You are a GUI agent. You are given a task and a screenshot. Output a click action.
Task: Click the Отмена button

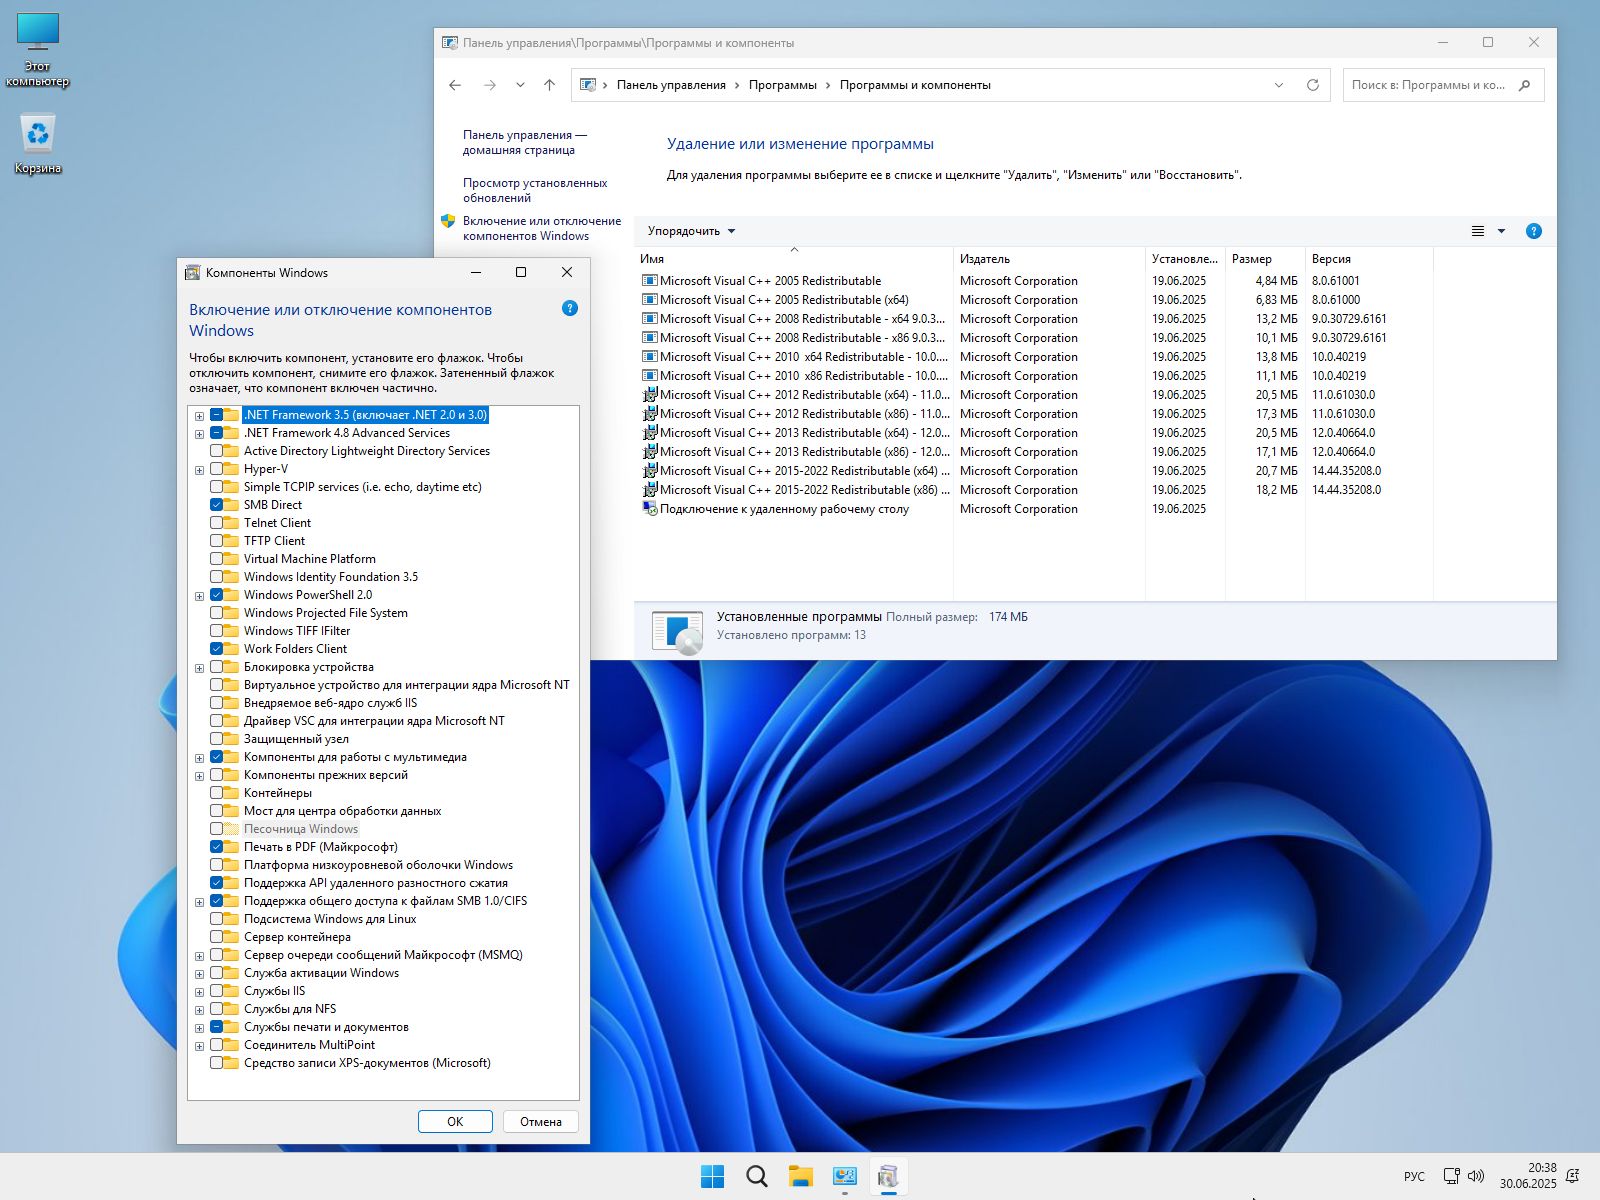[x=541, y=1121]
